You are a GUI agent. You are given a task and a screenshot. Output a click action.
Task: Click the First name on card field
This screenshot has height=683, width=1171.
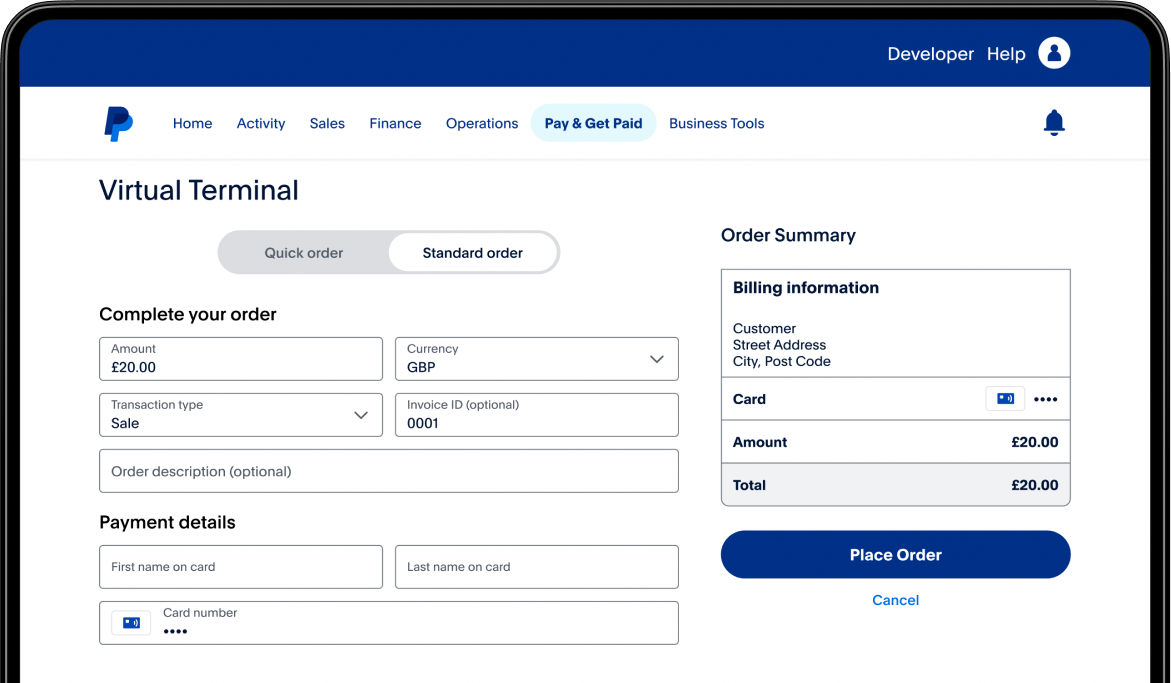tap(241, 567)
